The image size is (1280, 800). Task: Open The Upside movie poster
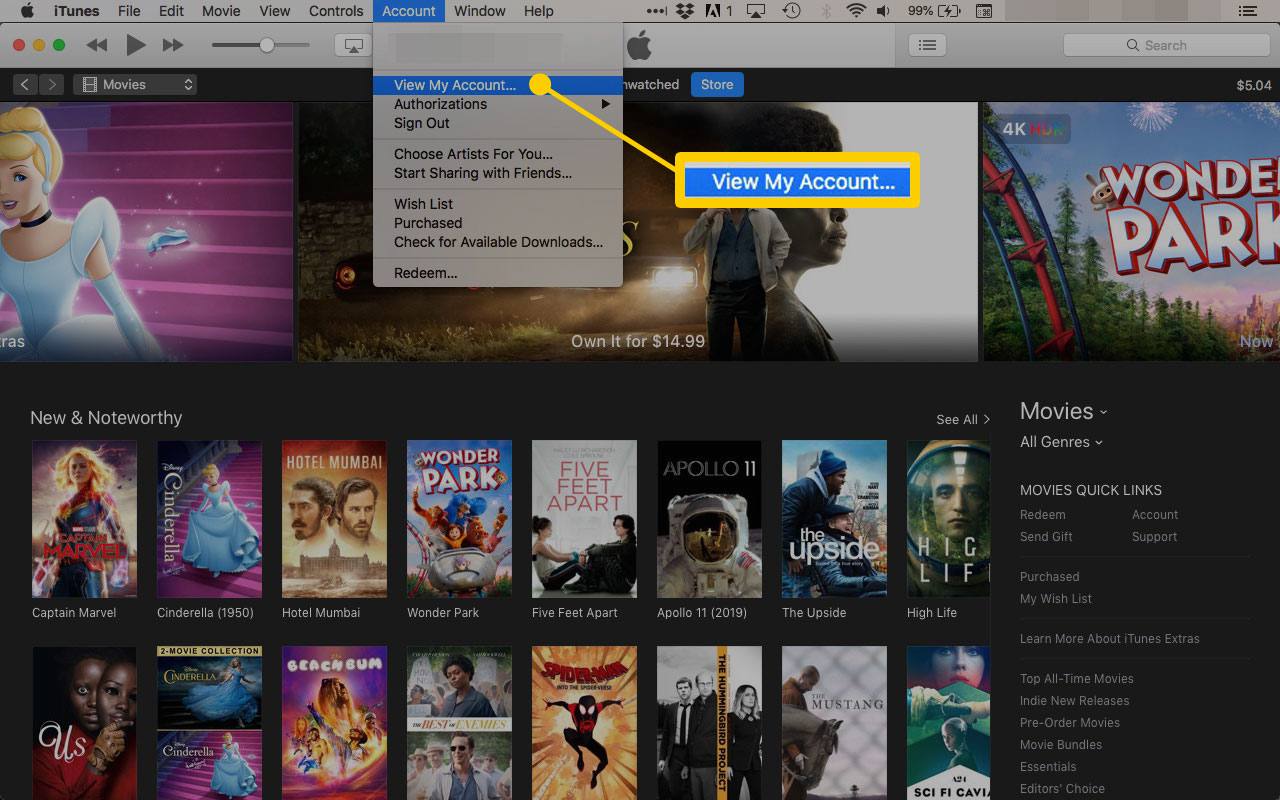[x=834, y=519]
